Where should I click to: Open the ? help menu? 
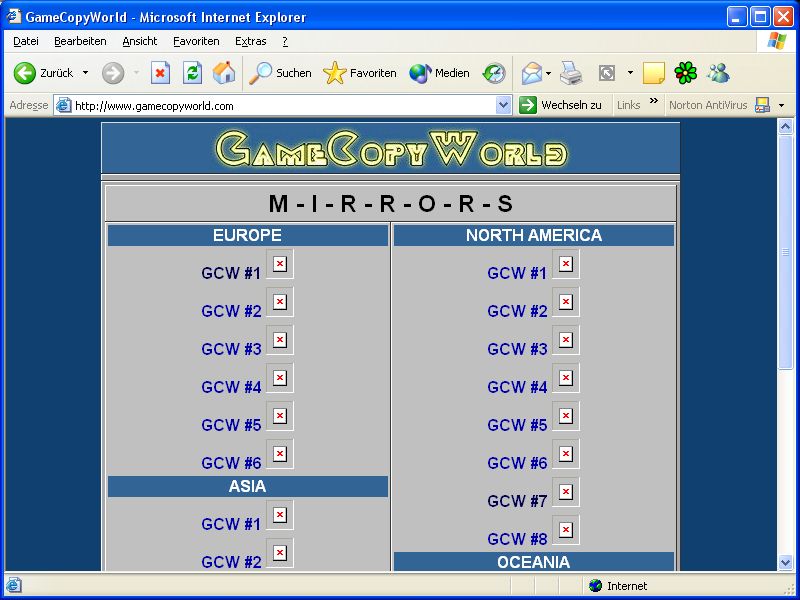pos(285,41)
